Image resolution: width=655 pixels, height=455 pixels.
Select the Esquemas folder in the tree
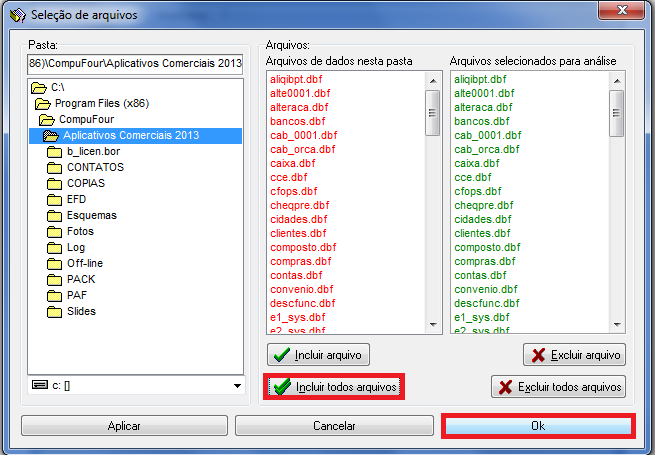(x=91, y=215)
